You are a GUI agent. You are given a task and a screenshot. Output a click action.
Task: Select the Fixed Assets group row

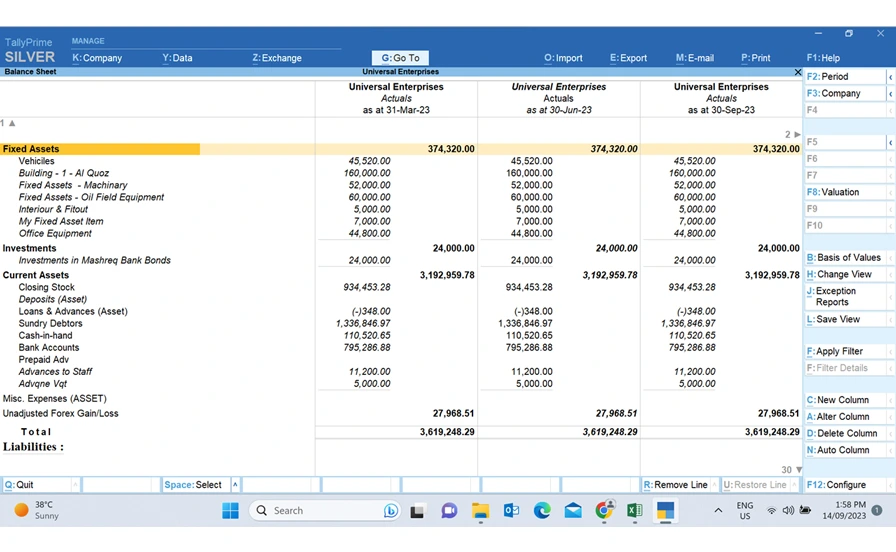click(x=400, y=149)
